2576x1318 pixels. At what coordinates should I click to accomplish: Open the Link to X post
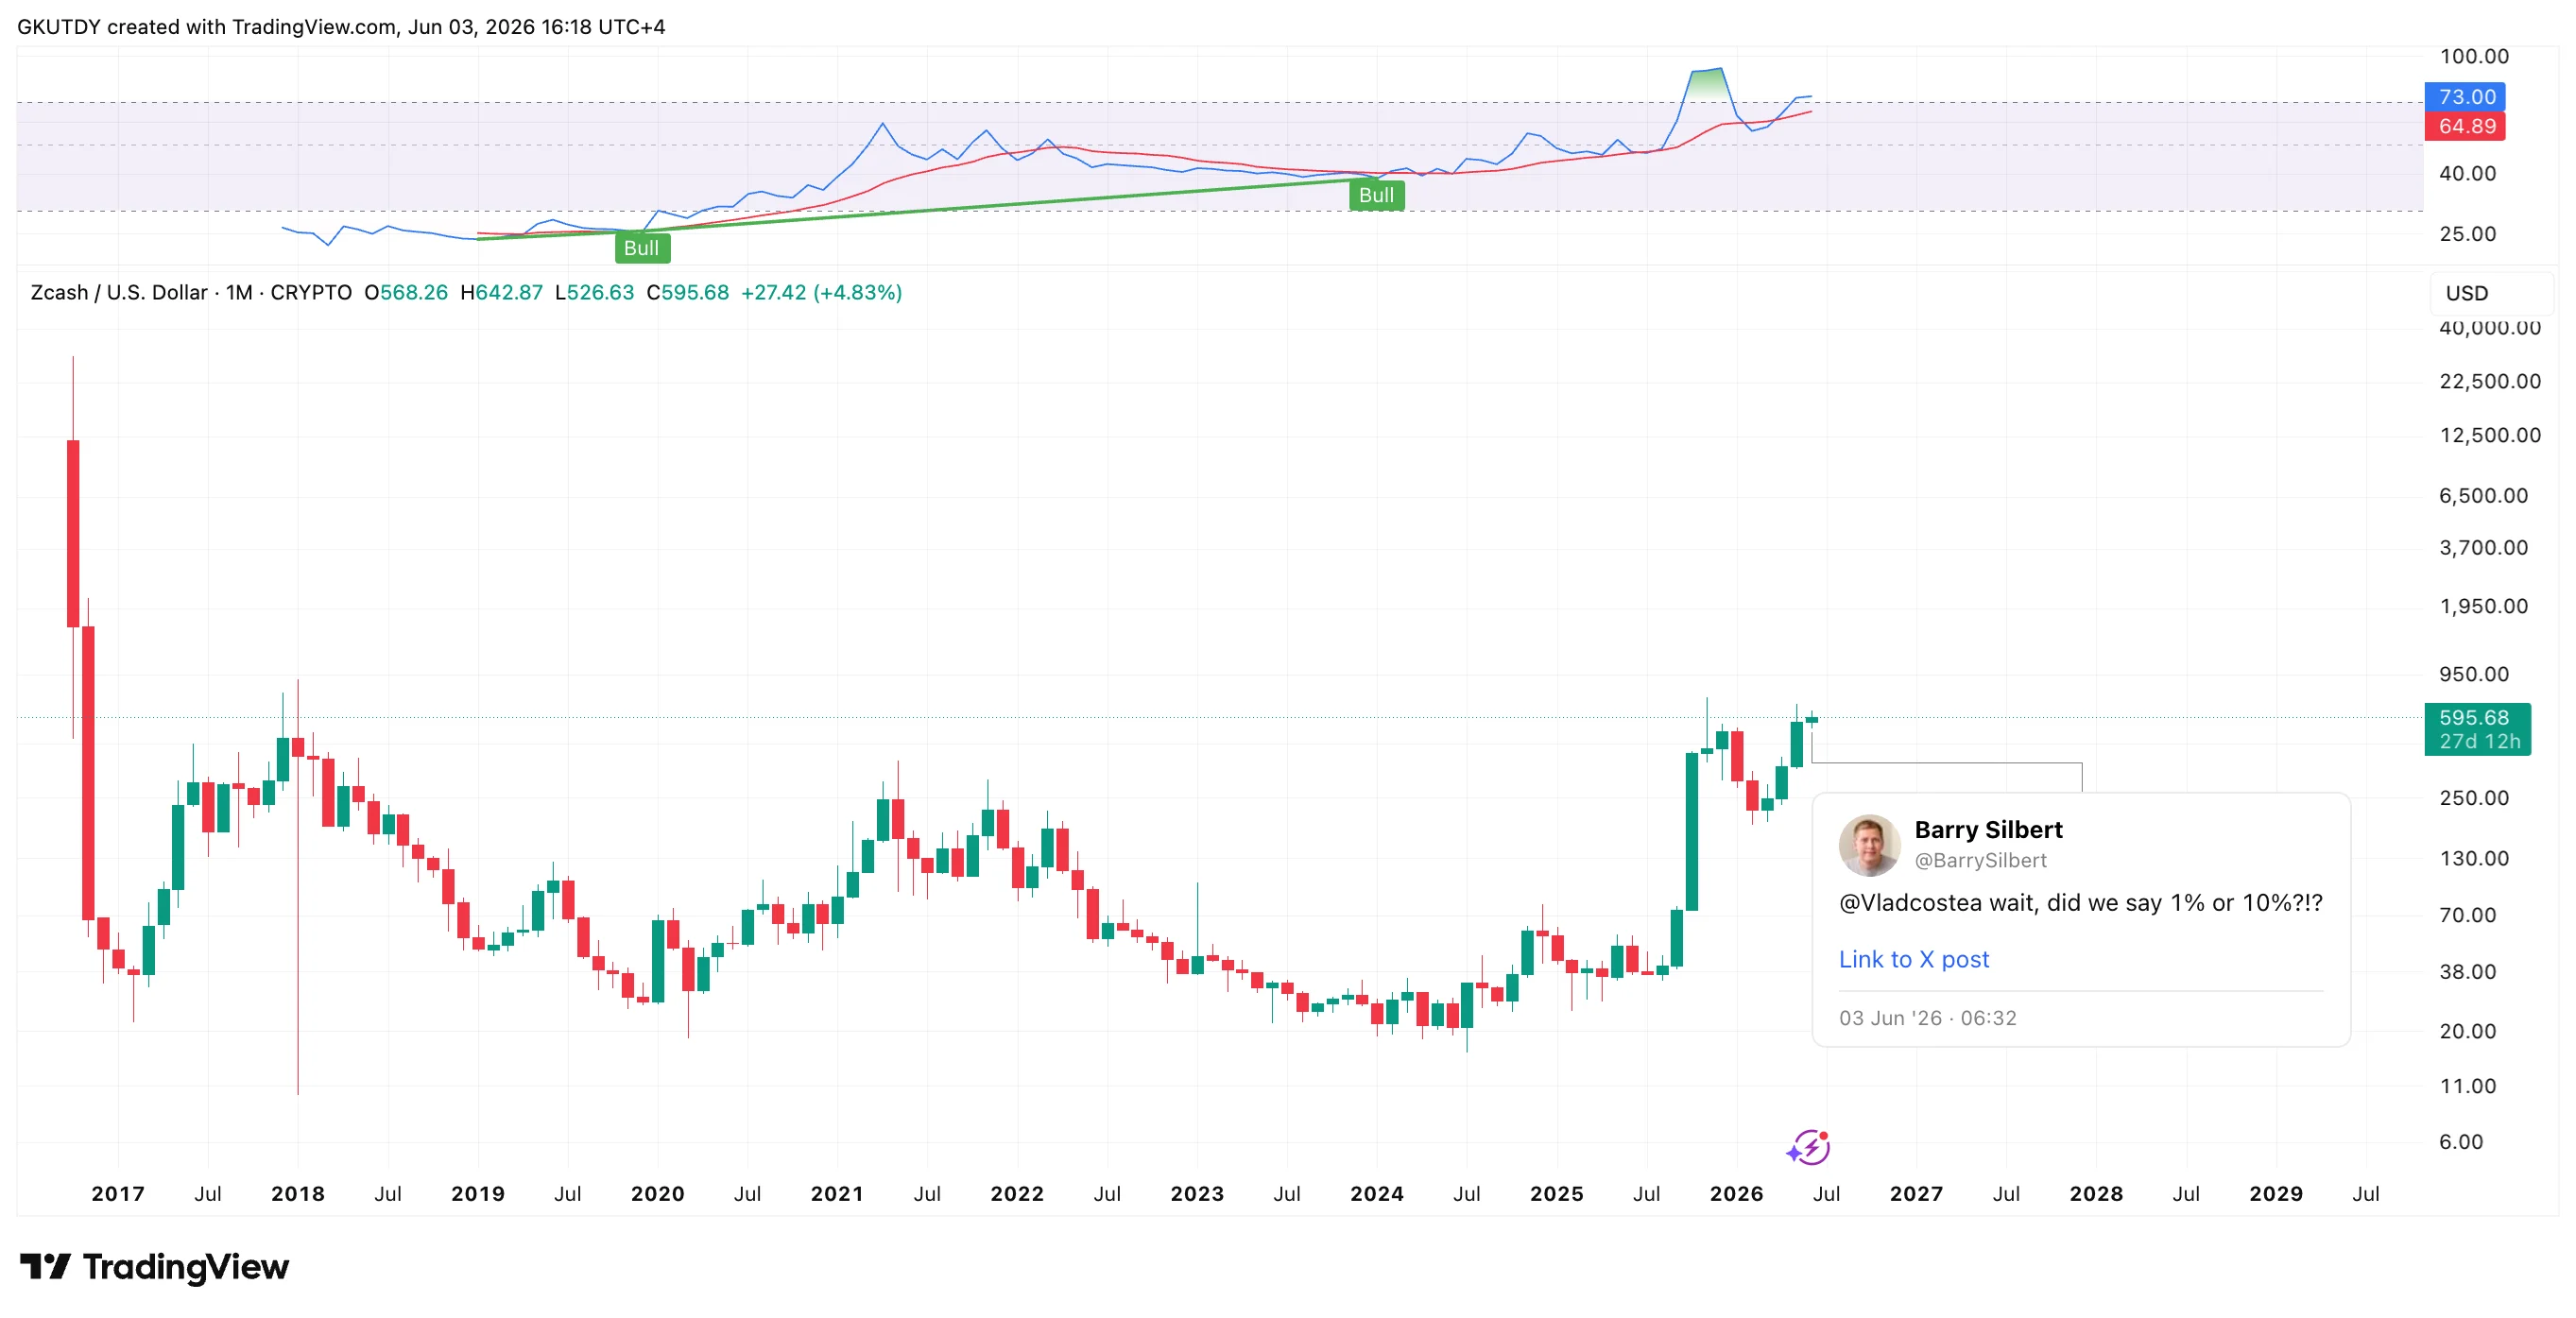click(1913, 959)
